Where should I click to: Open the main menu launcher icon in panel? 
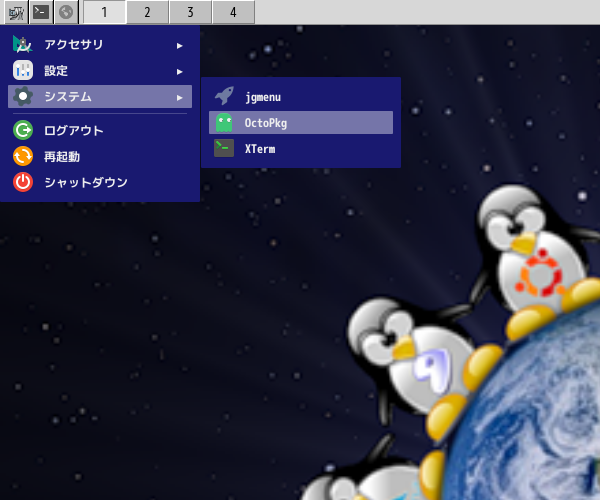(16, 13)
